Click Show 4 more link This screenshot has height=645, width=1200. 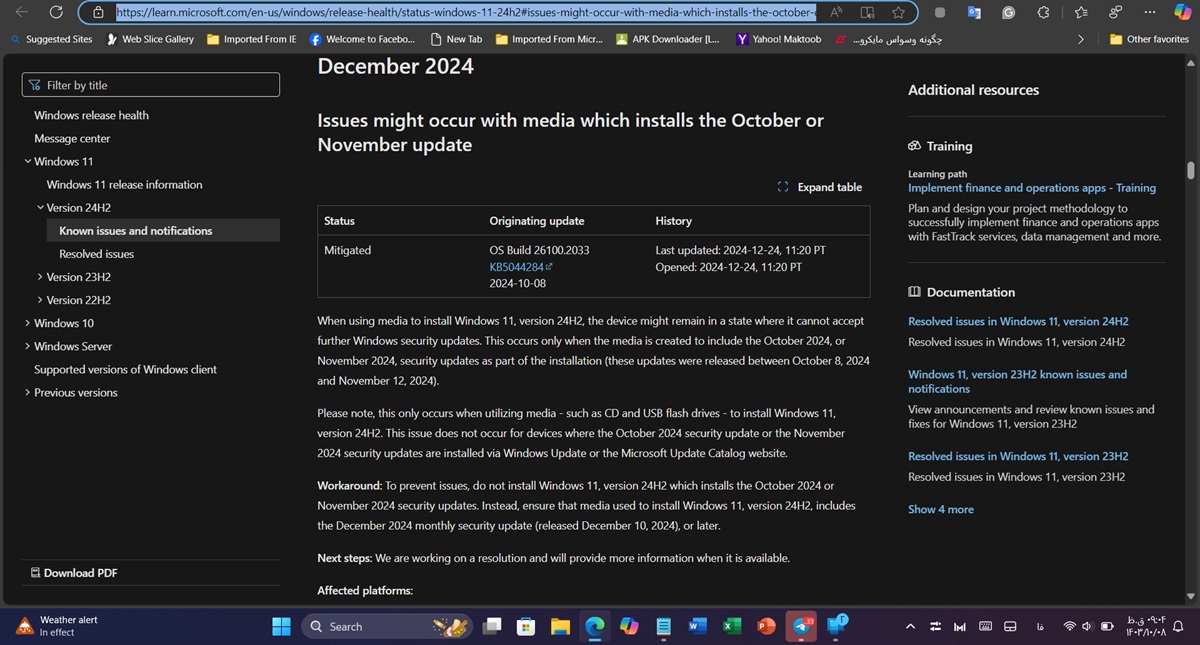[941, 509]
